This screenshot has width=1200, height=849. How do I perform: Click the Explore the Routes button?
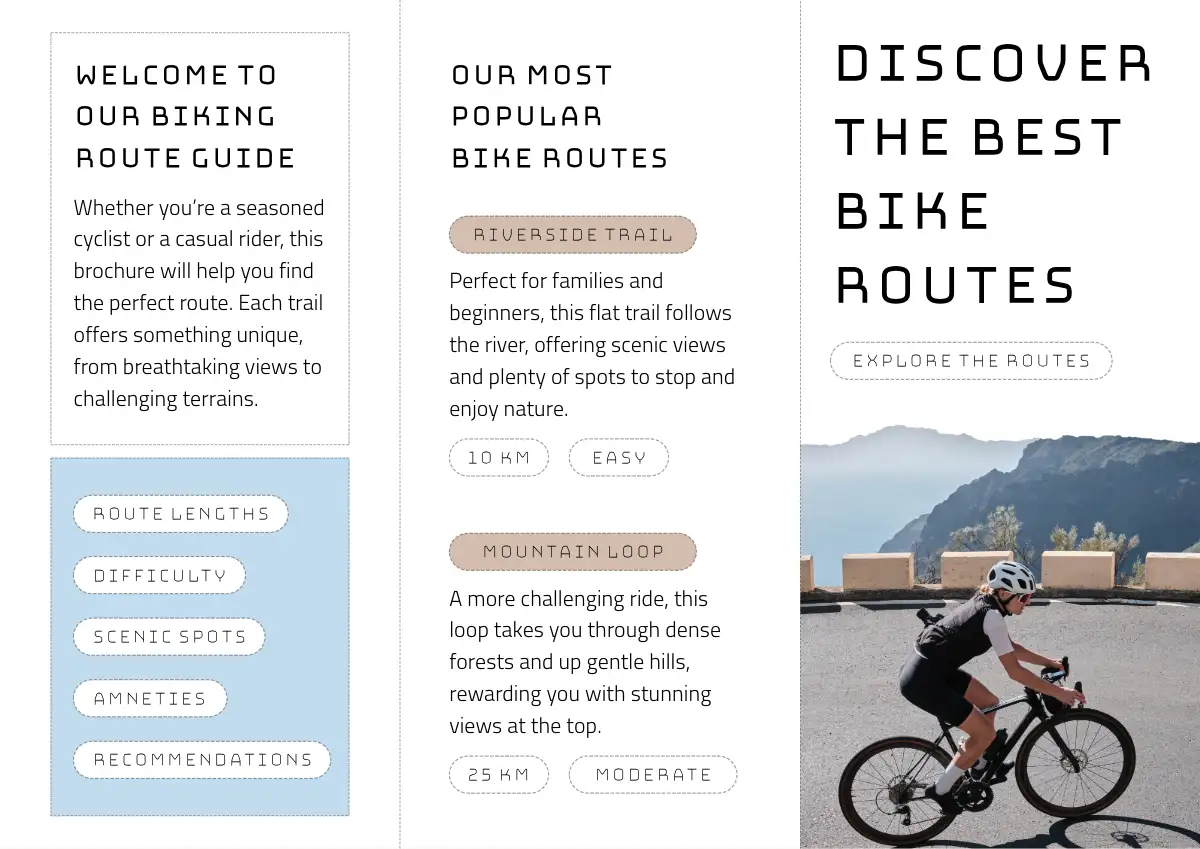tap(971, 361)
